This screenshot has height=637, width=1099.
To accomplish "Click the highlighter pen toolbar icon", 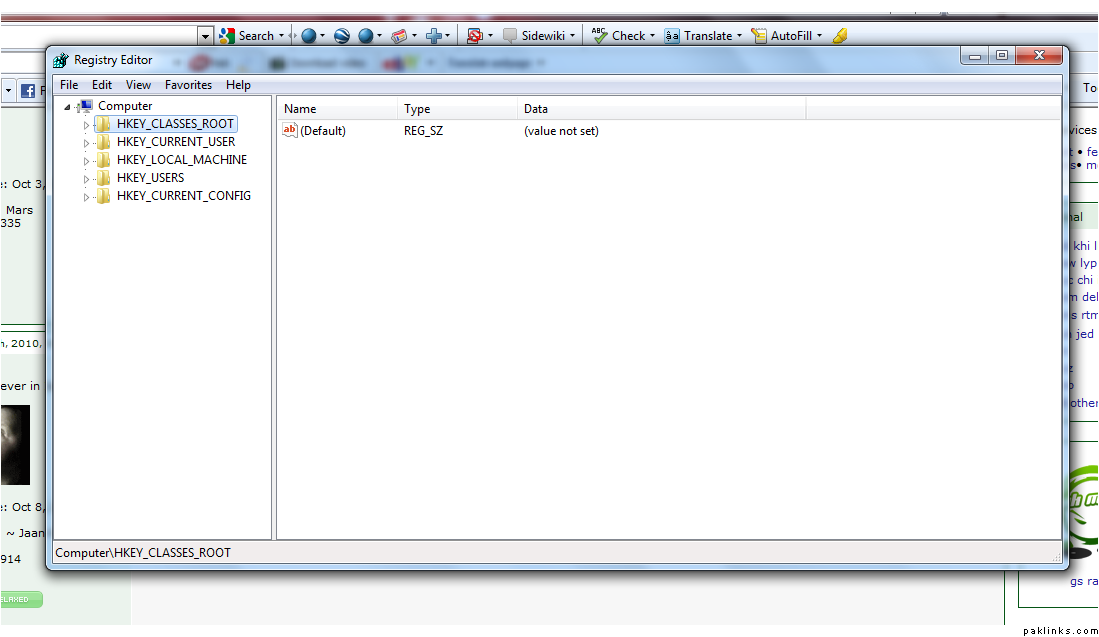I will tap(840, 36).
